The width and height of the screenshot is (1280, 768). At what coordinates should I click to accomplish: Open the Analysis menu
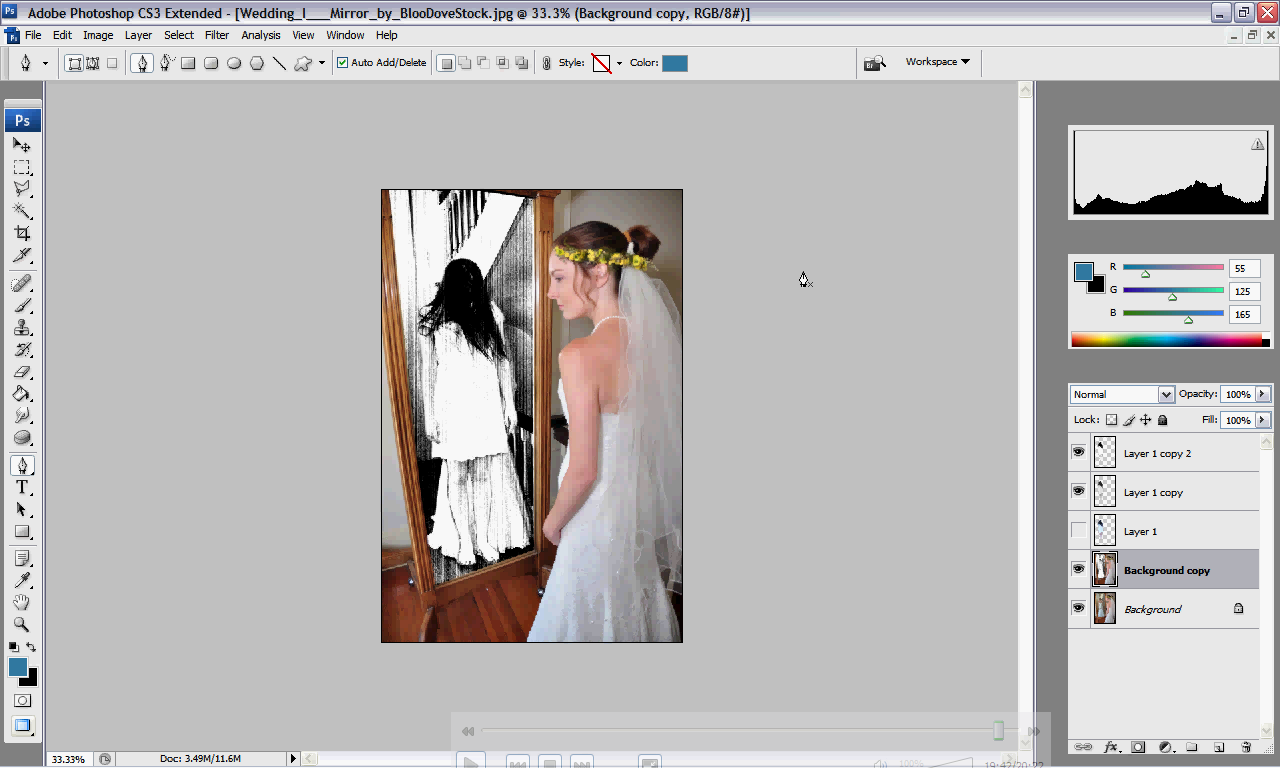click(x=261, y=35)
